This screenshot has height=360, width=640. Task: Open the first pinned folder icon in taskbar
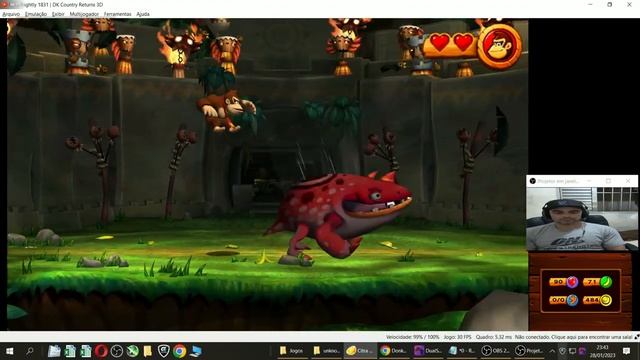pyautogui.click(x=54, y=351)
